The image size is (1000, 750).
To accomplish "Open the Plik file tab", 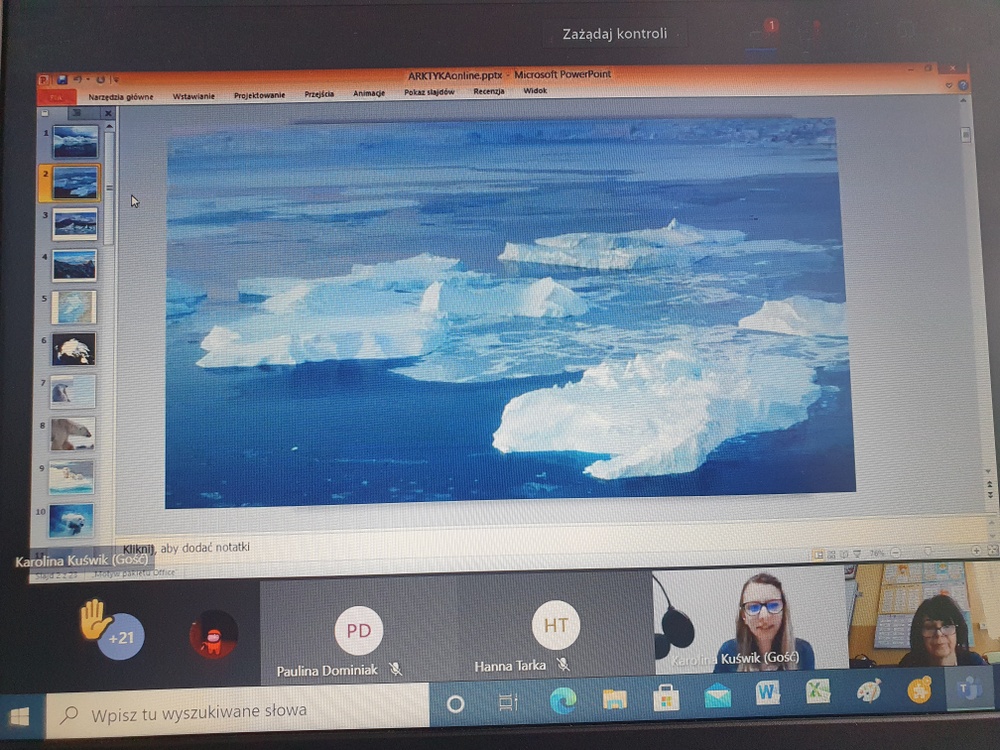I will 57,98.
